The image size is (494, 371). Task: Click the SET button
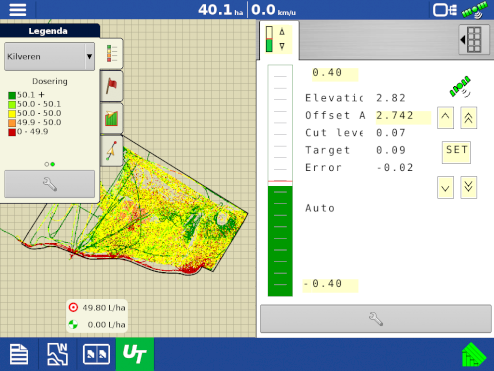click(x=456, y=152)
